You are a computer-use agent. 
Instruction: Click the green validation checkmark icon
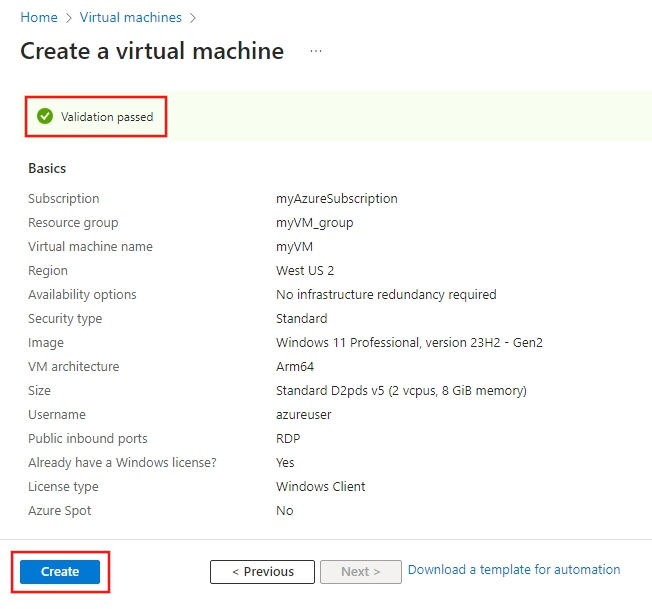pyautogui.click(x=45, y=117)
